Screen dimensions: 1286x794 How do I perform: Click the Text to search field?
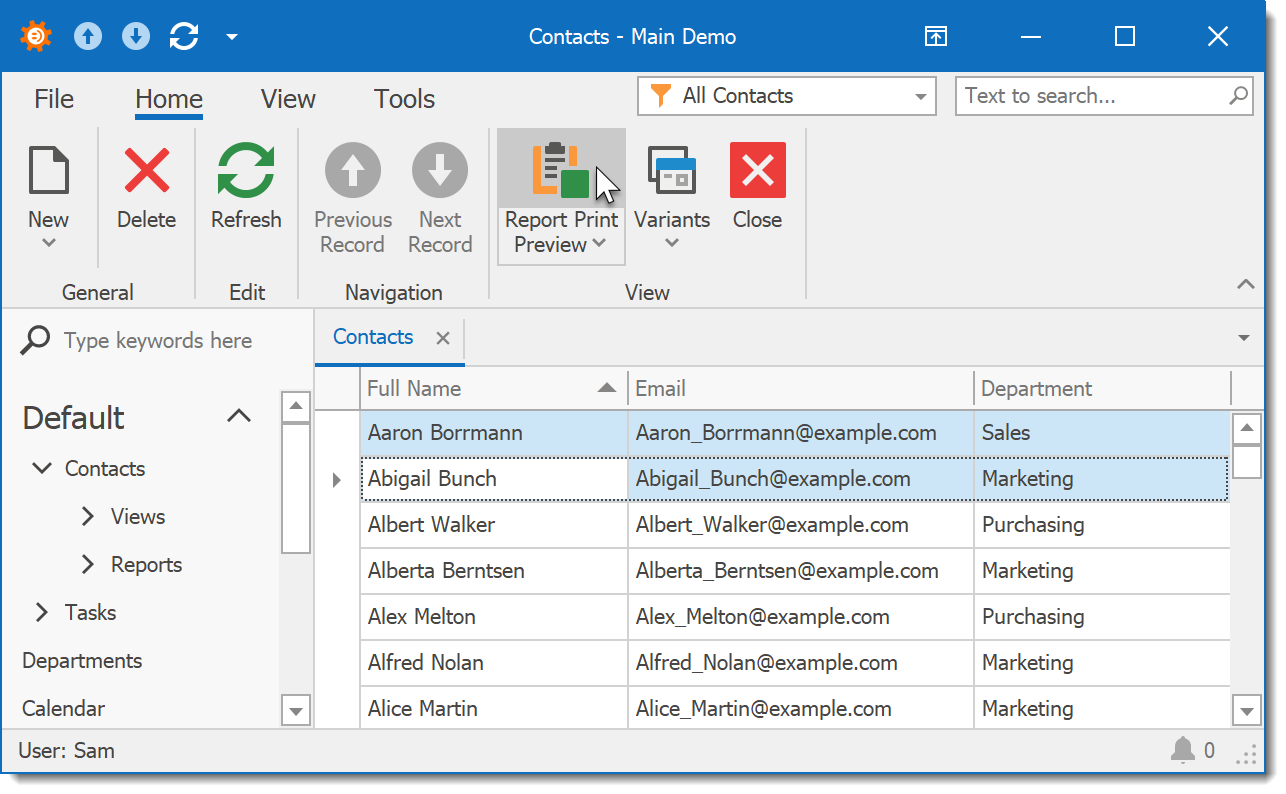1090,96
